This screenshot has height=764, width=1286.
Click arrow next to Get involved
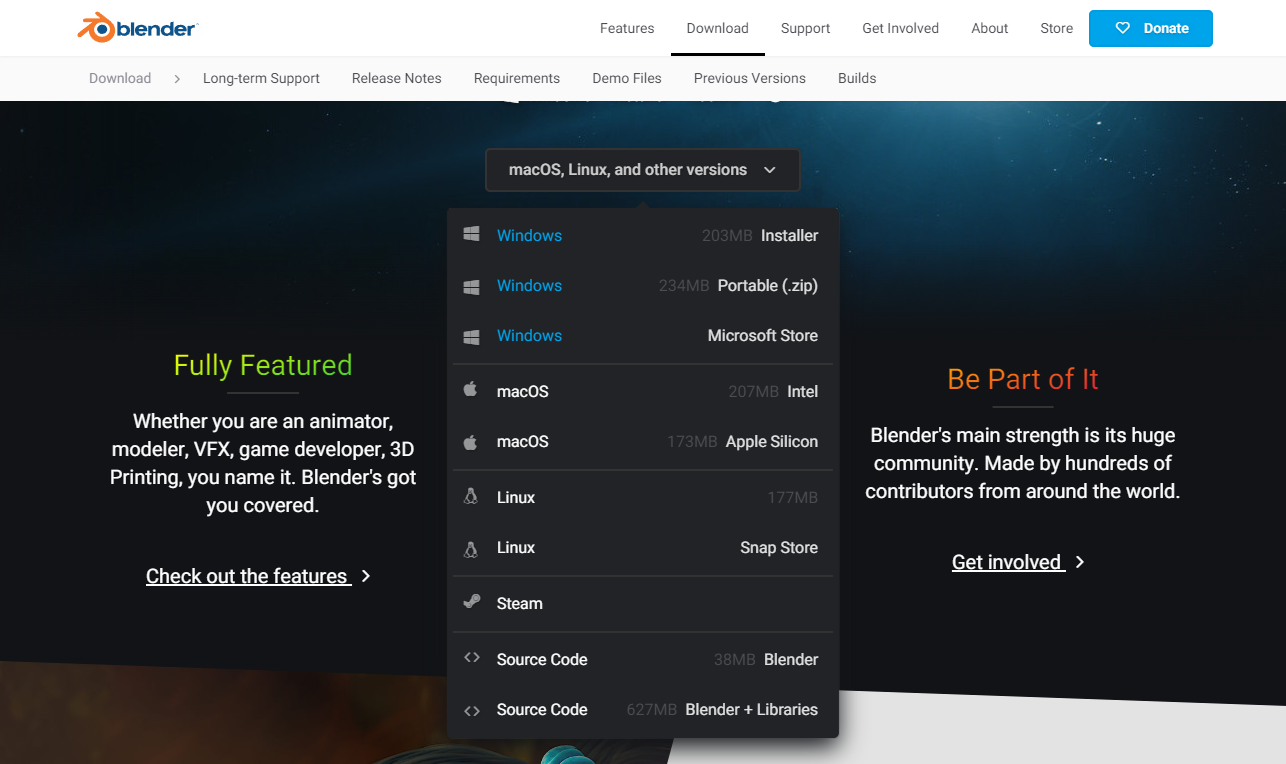tap(1080, 562)
